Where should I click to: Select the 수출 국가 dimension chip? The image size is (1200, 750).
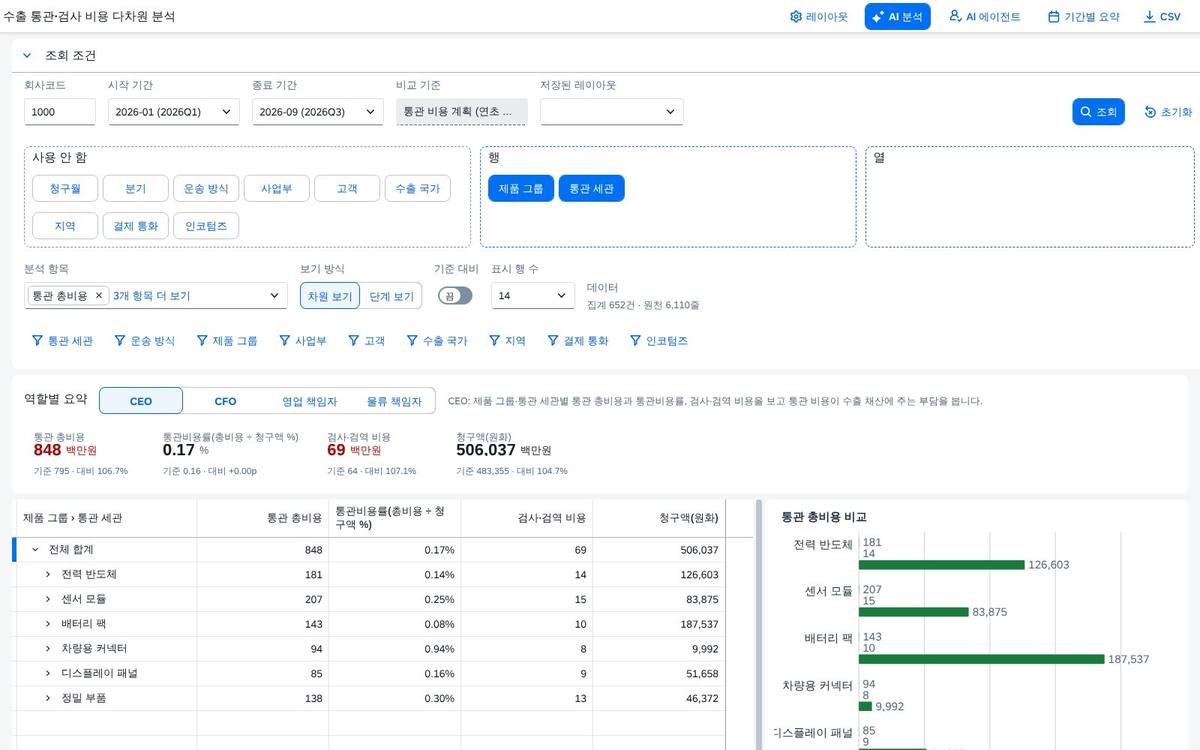click(x=417, y=188)
